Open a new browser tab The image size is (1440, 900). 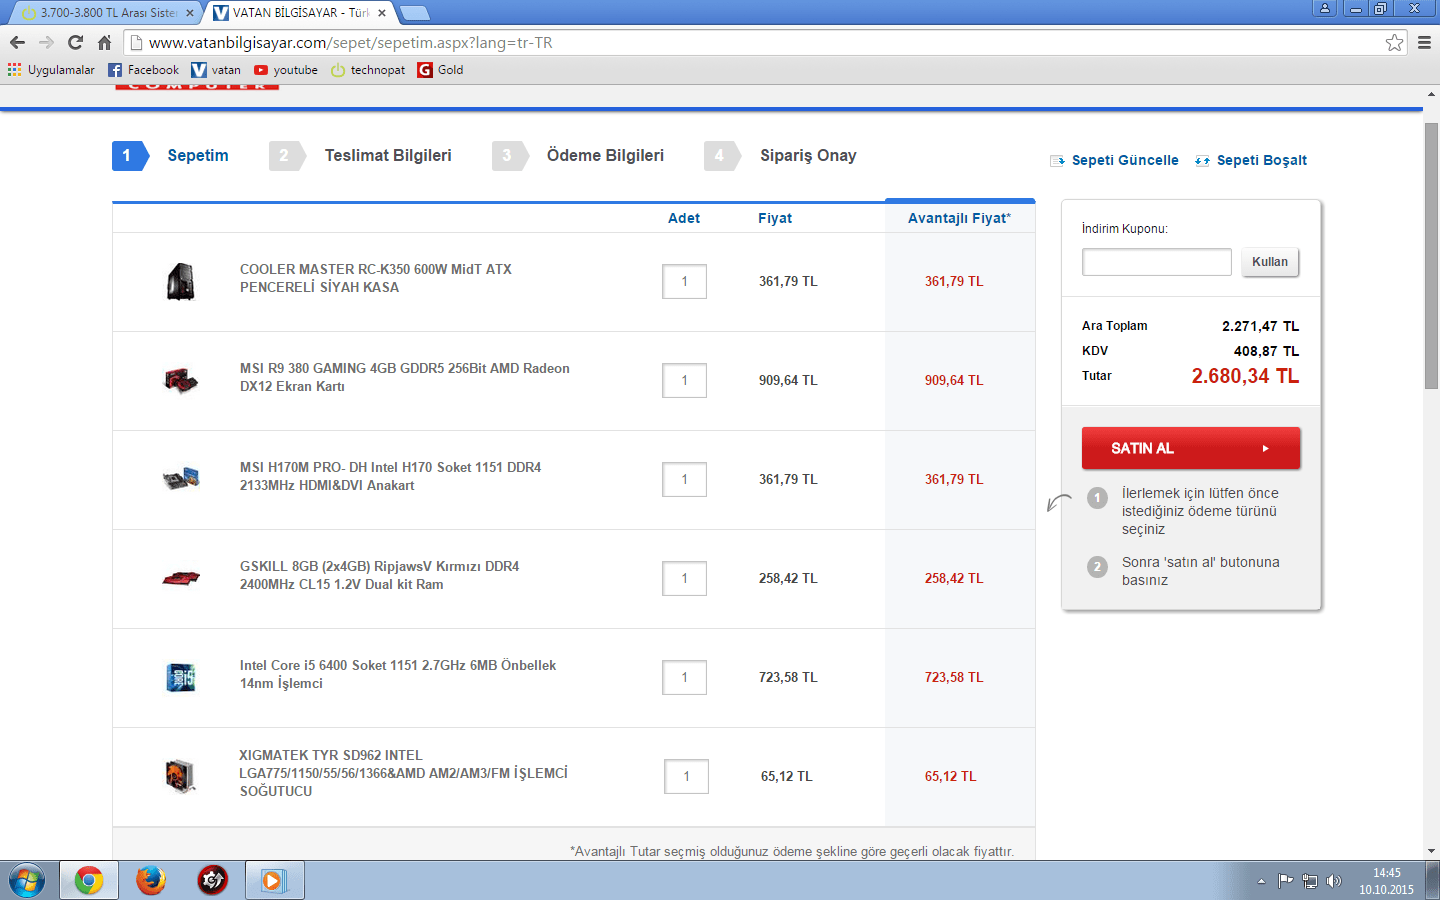click(414, 13)
